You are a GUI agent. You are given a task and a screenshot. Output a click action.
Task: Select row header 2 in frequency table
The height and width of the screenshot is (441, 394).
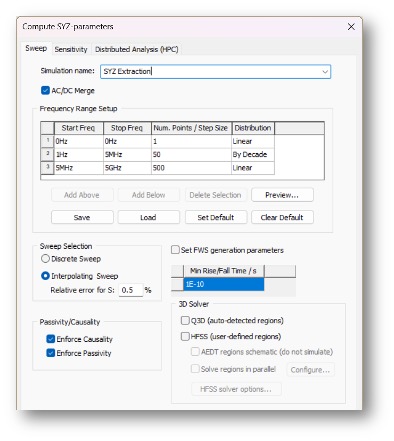coord(47,154)
